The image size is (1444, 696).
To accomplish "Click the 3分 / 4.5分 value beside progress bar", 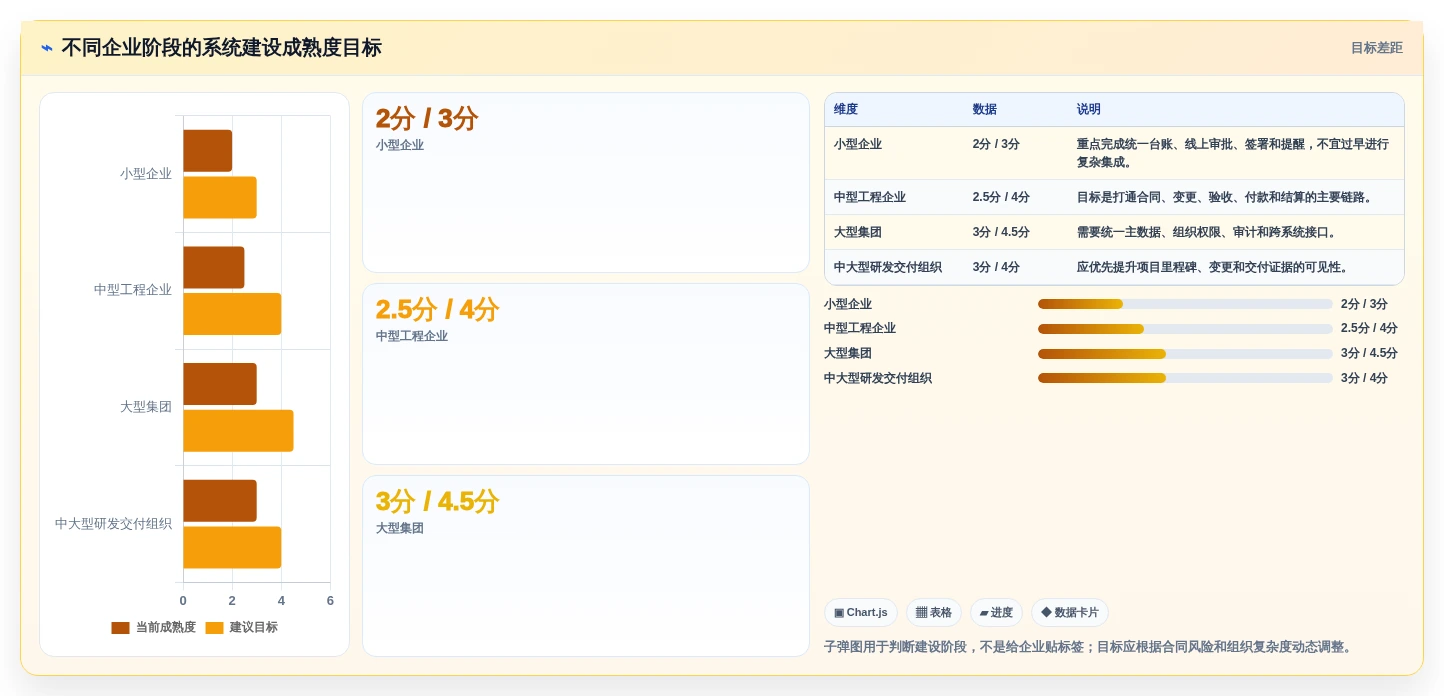I will 1369,353.
